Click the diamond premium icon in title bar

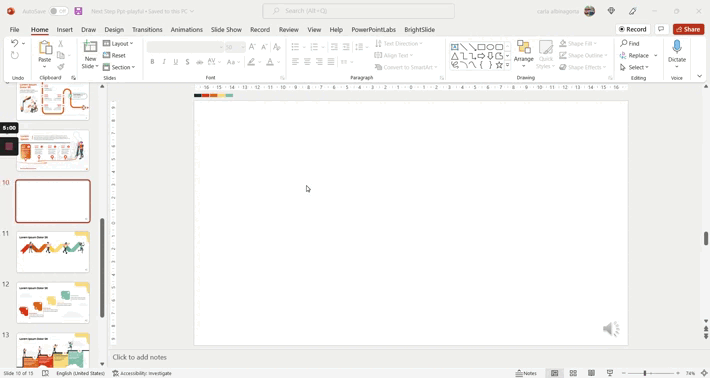pyautogui.click(x=611, y=11)
